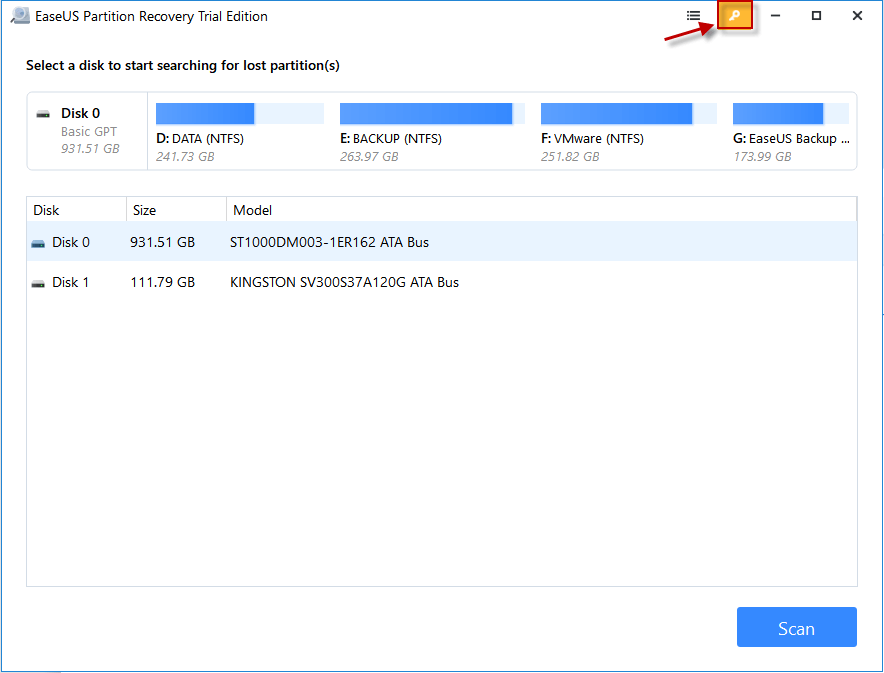Click the EaseUS app logo in title bar
Viewport: 884px width, 673px height.
coord(20,16)
